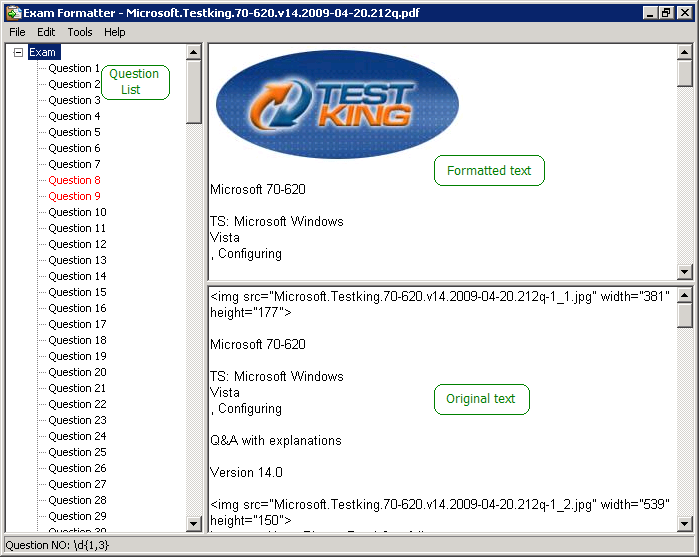Select Question 3 in the tree
The image size is (699, 557).
coord(74,100)
